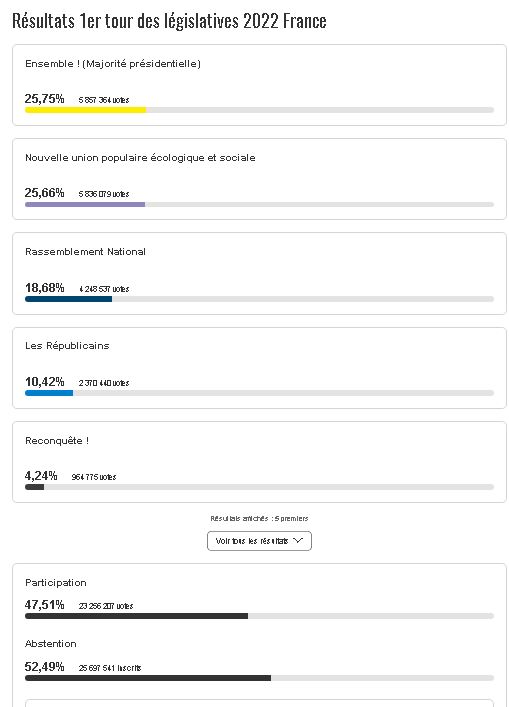
Task: Click the dark blue Rassemblement National bar
Action: click(69, 299)
